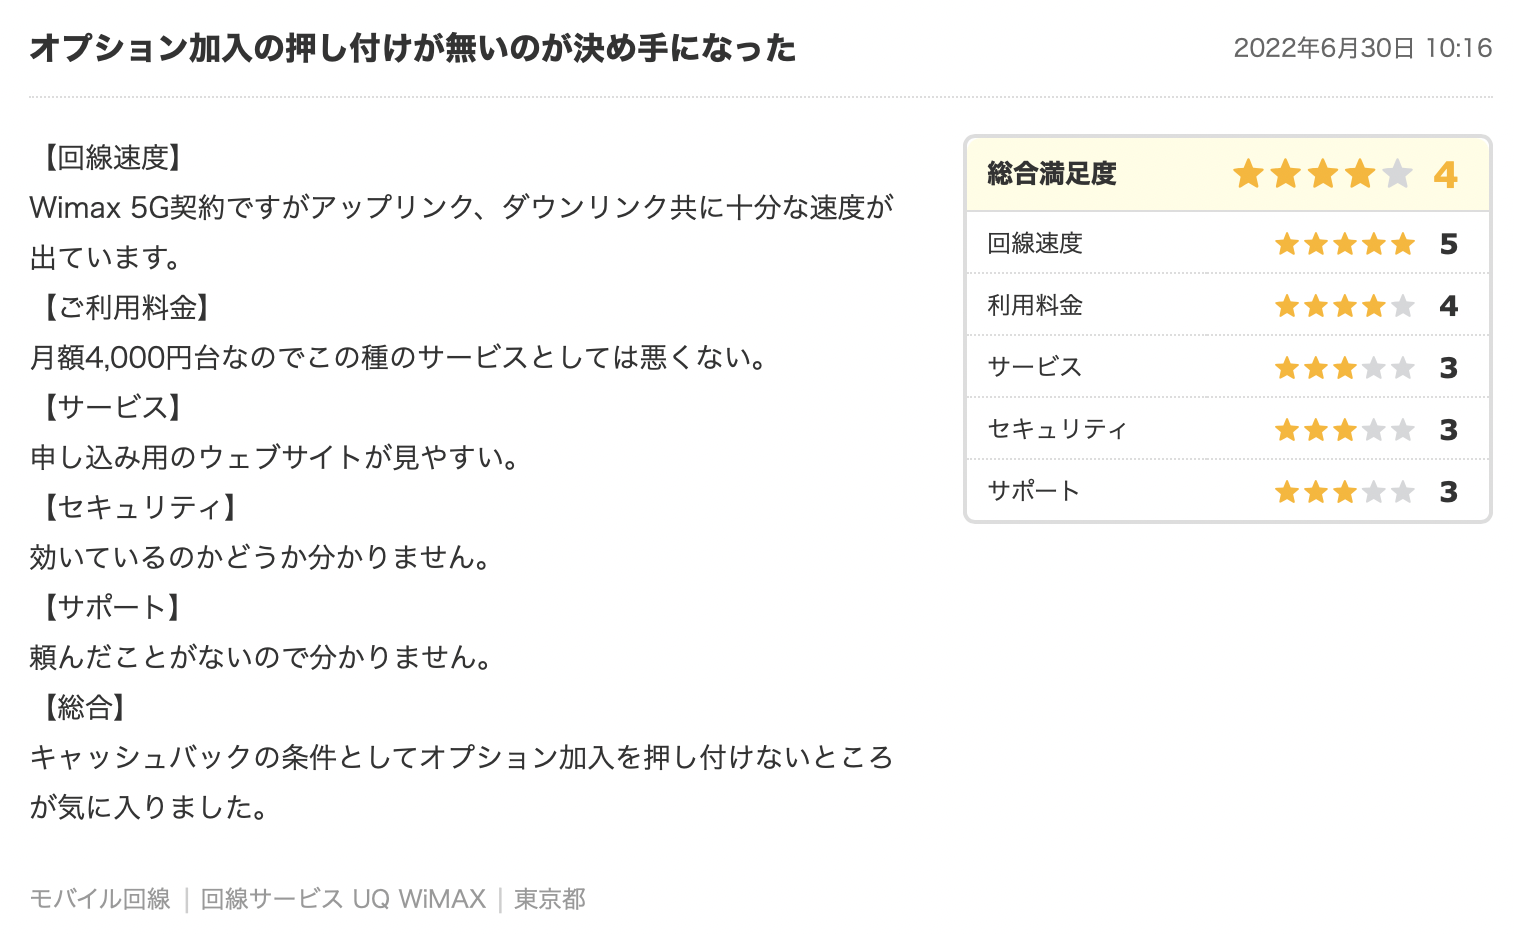
Task: Click the 回線速度 five-star rating icons
Action: pyautogui.click(x=1345, y=244)
